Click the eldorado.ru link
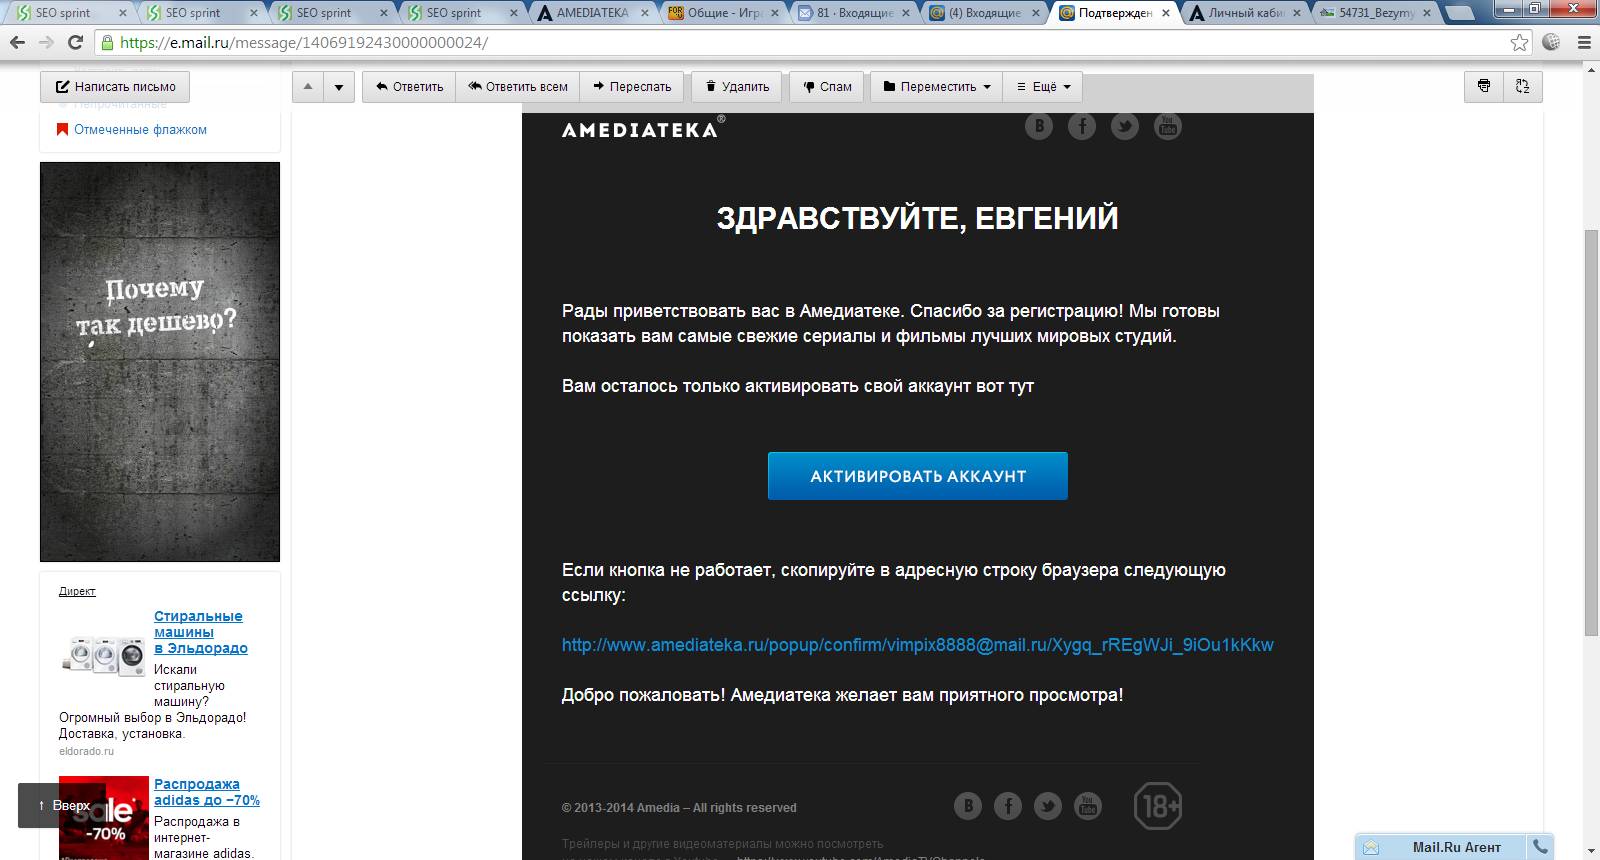1600x860 pixels. (x=86, y=751)
